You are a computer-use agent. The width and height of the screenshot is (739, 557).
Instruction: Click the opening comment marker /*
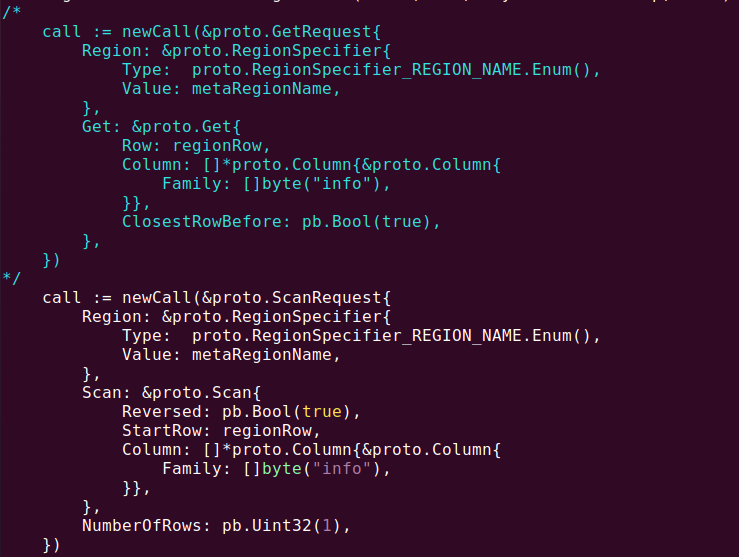11,12
